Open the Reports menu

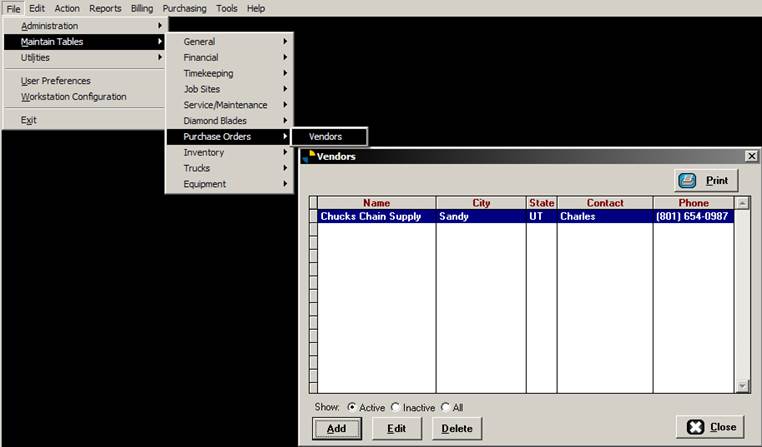(105, 8)
